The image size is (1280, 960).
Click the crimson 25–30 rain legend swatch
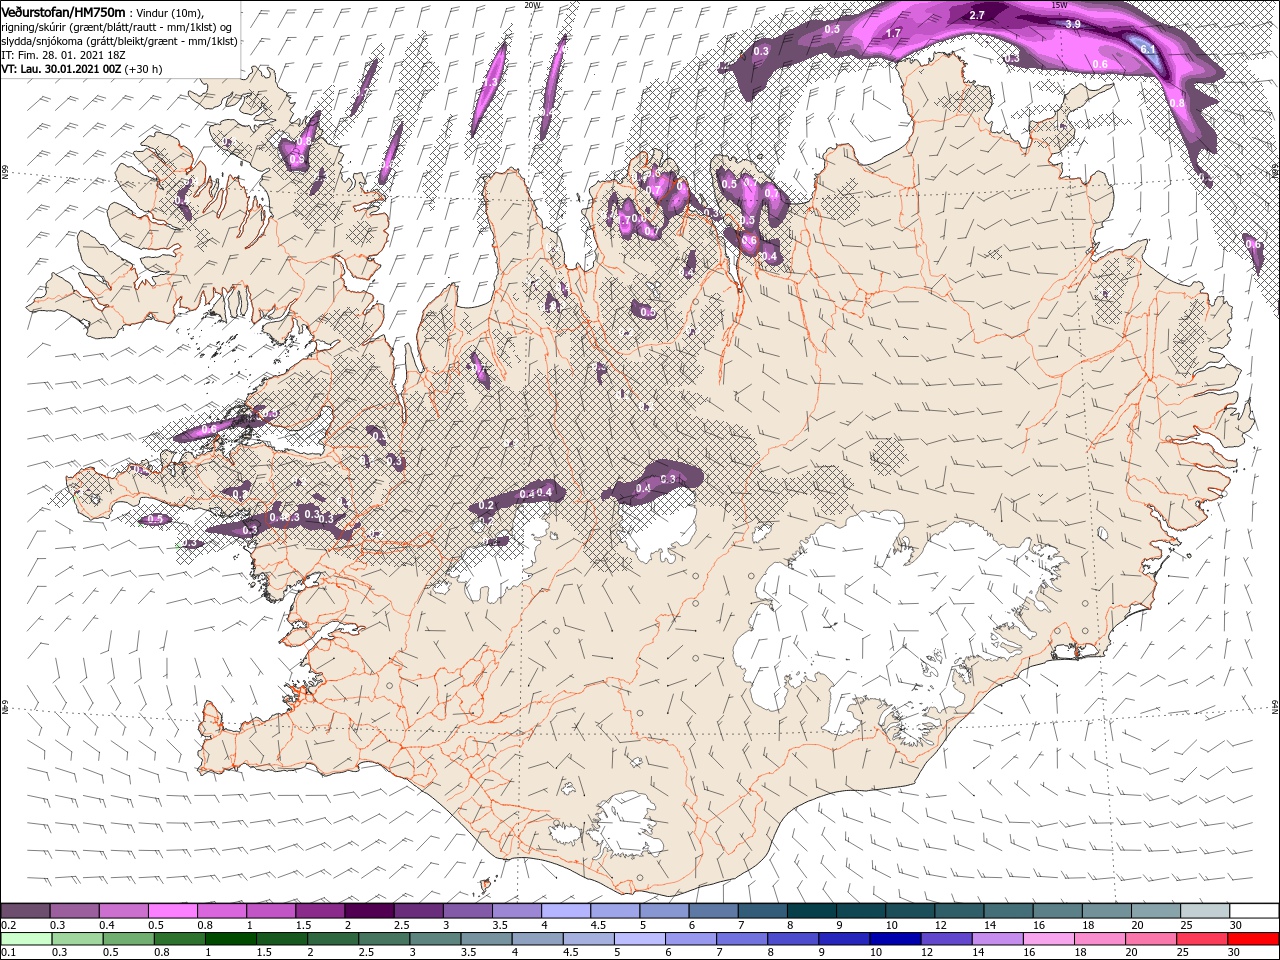pos(1204,938)
